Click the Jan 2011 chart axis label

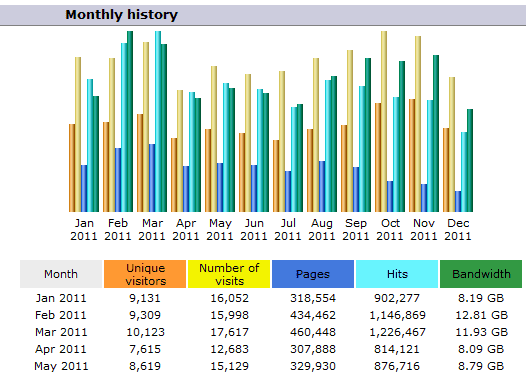84,229
